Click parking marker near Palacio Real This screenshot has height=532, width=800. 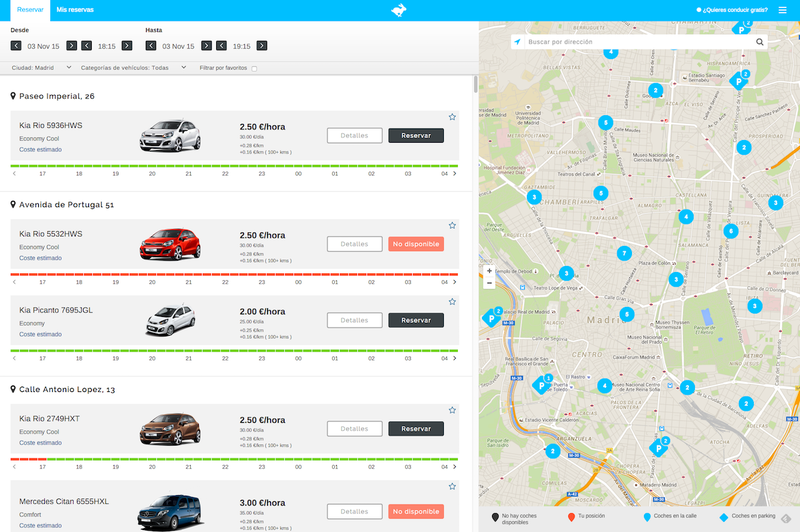pyautogui.click(x=492, y=317)
